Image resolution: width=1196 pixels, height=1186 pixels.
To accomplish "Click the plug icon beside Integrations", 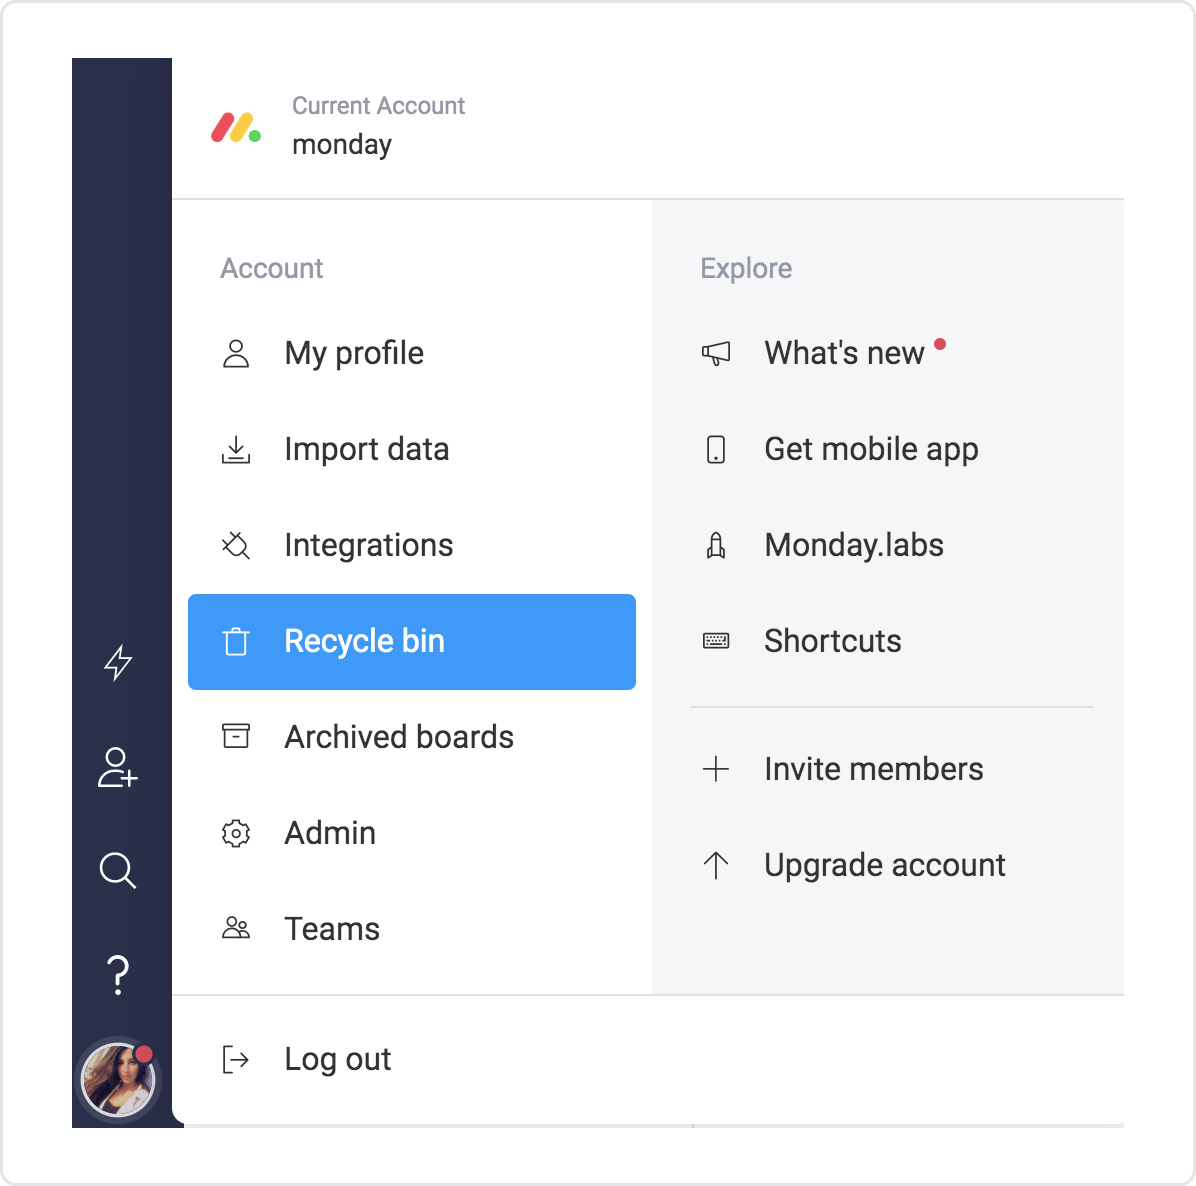I will [x=236, y=545].
